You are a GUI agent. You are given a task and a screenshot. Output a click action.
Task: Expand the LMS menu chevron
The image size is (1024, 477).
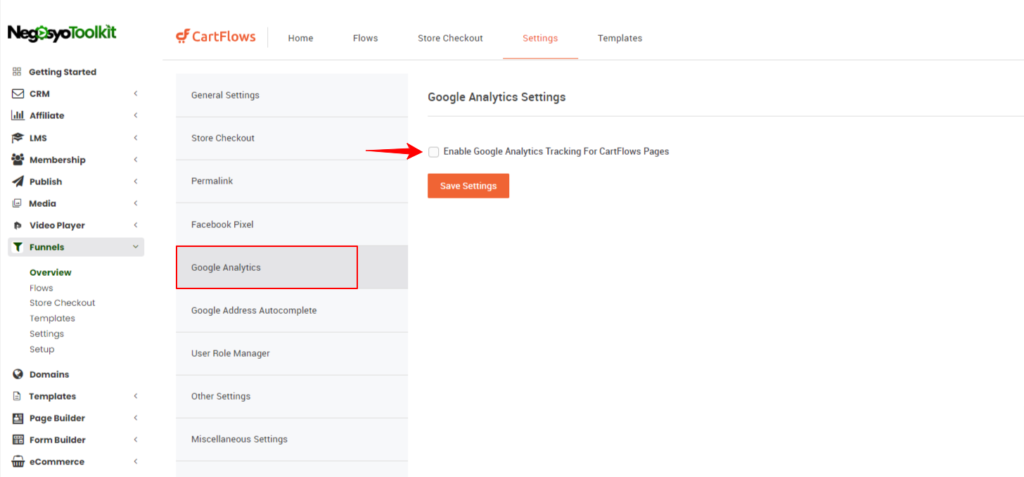(135, 138)
